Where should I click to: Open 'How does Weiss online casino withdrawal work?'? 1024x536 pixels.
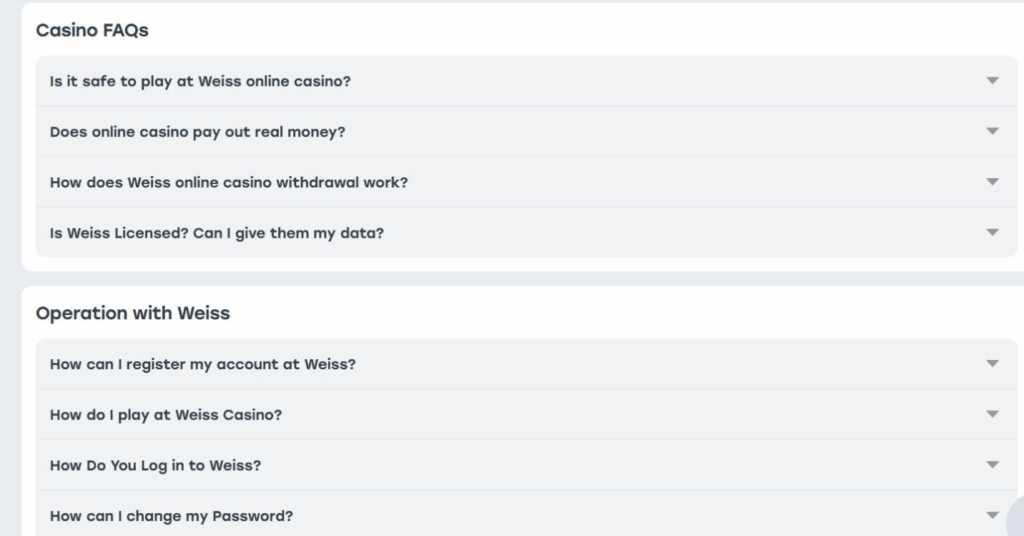228,182
